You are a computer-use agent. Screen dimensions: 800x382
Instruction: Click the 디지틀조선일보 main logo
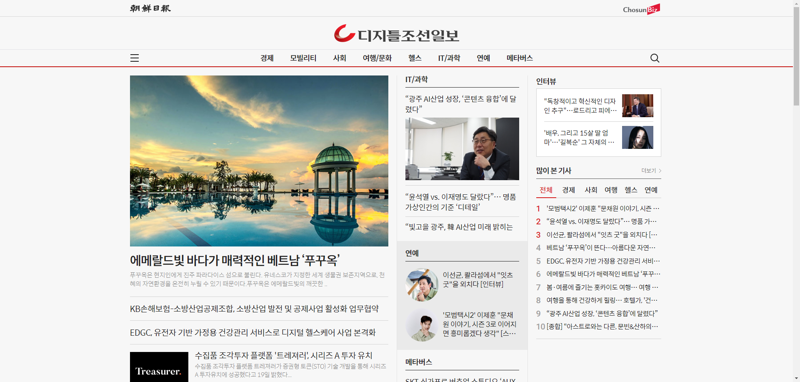pos(396,34)
